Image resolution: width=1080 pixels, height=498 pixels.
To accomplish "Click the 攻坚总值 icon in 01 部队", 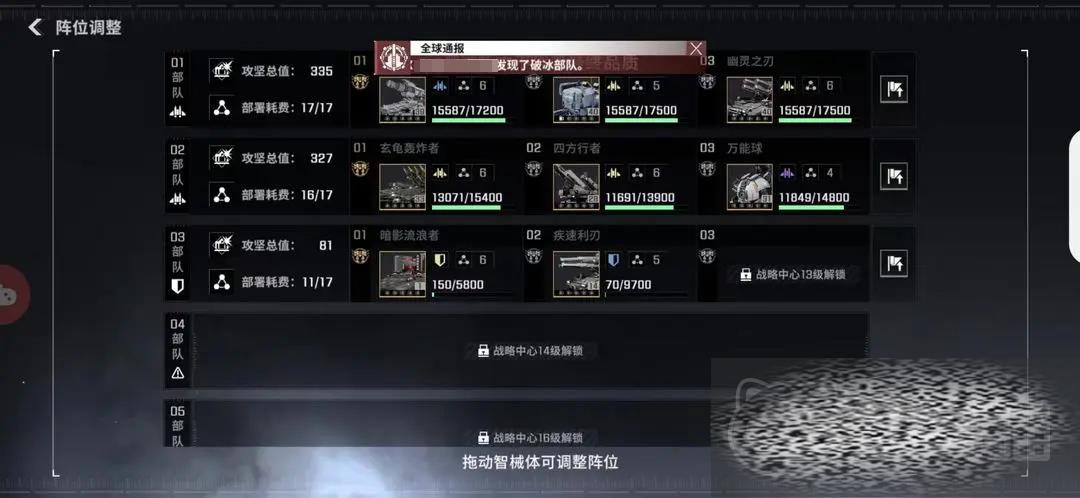I will tap(221, 70).
